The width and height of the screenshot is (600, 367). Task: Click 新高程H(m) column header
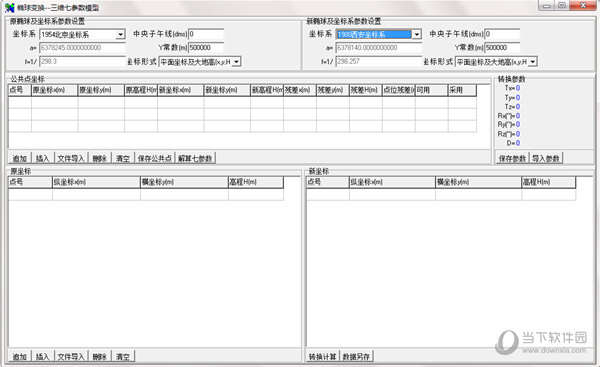click(x=267, y=90)
